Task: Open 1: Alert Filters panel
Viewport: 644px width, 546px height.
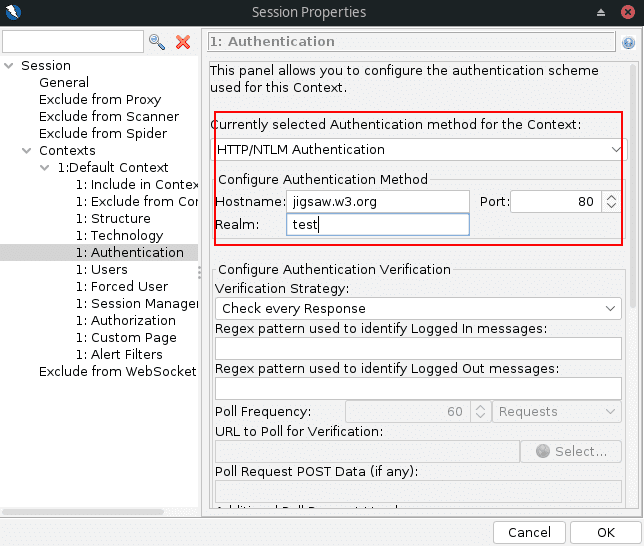Action: (119, 355)
